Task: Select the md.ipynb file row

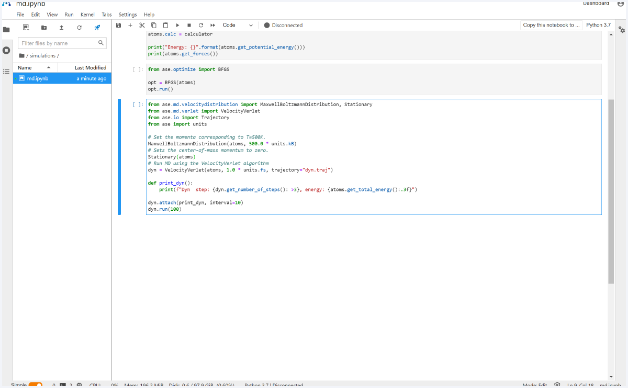Action: coord(62,78)
